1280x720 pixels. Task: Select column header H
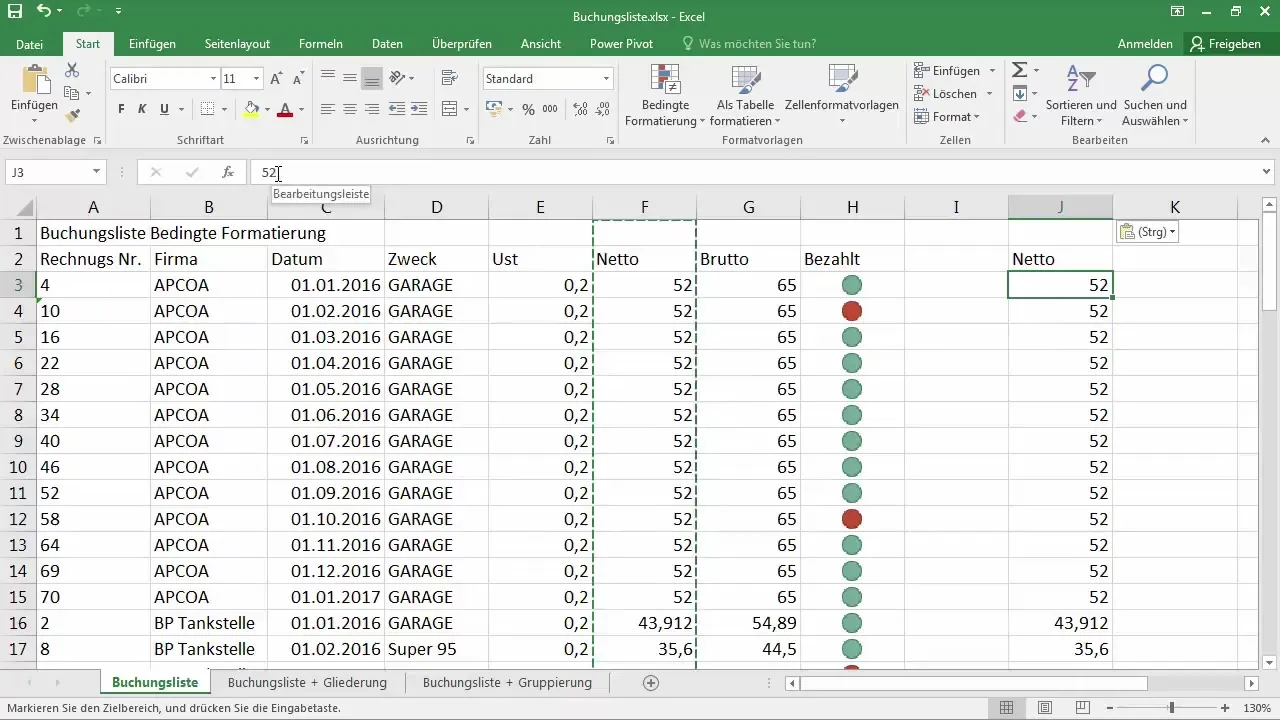point(852,207)
